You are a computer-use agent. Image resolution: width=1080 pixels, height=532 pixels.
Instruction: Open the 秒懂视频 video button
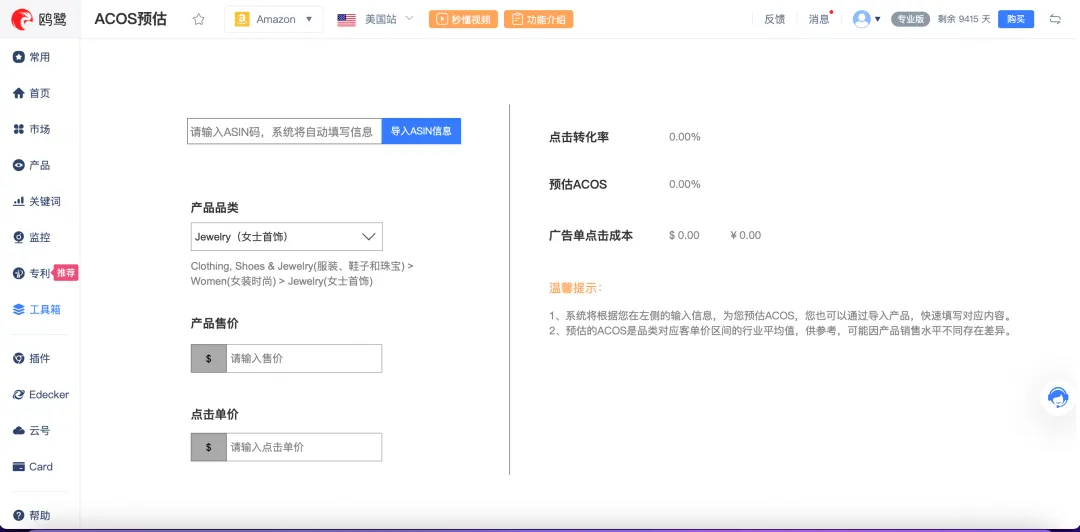[x=463, y=19]
